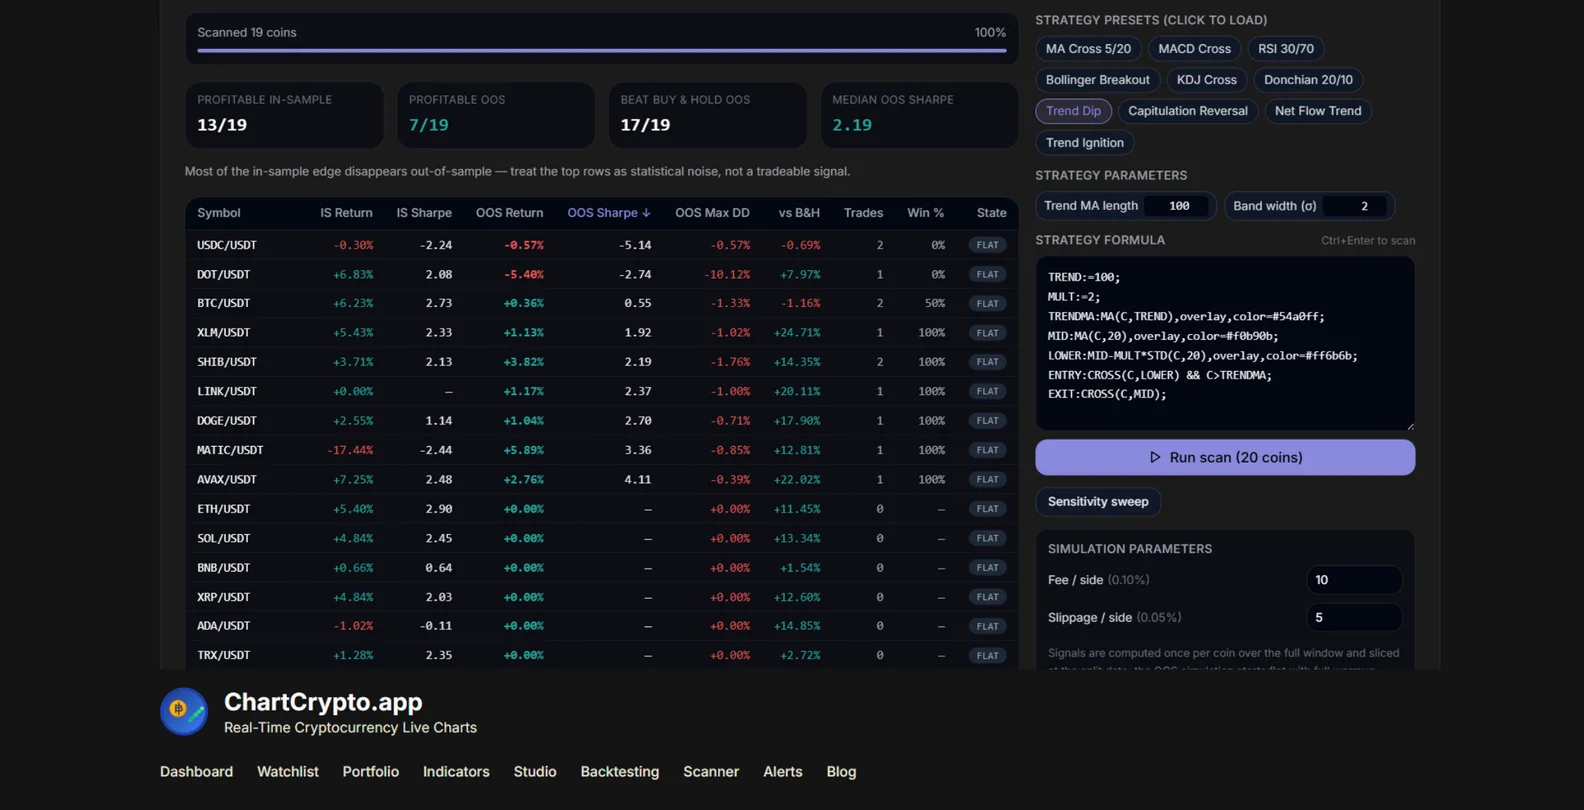Click the scan progress bar
Viewport: 1584px width, 810px height.
pyautogui.click(x=601, y=50)
